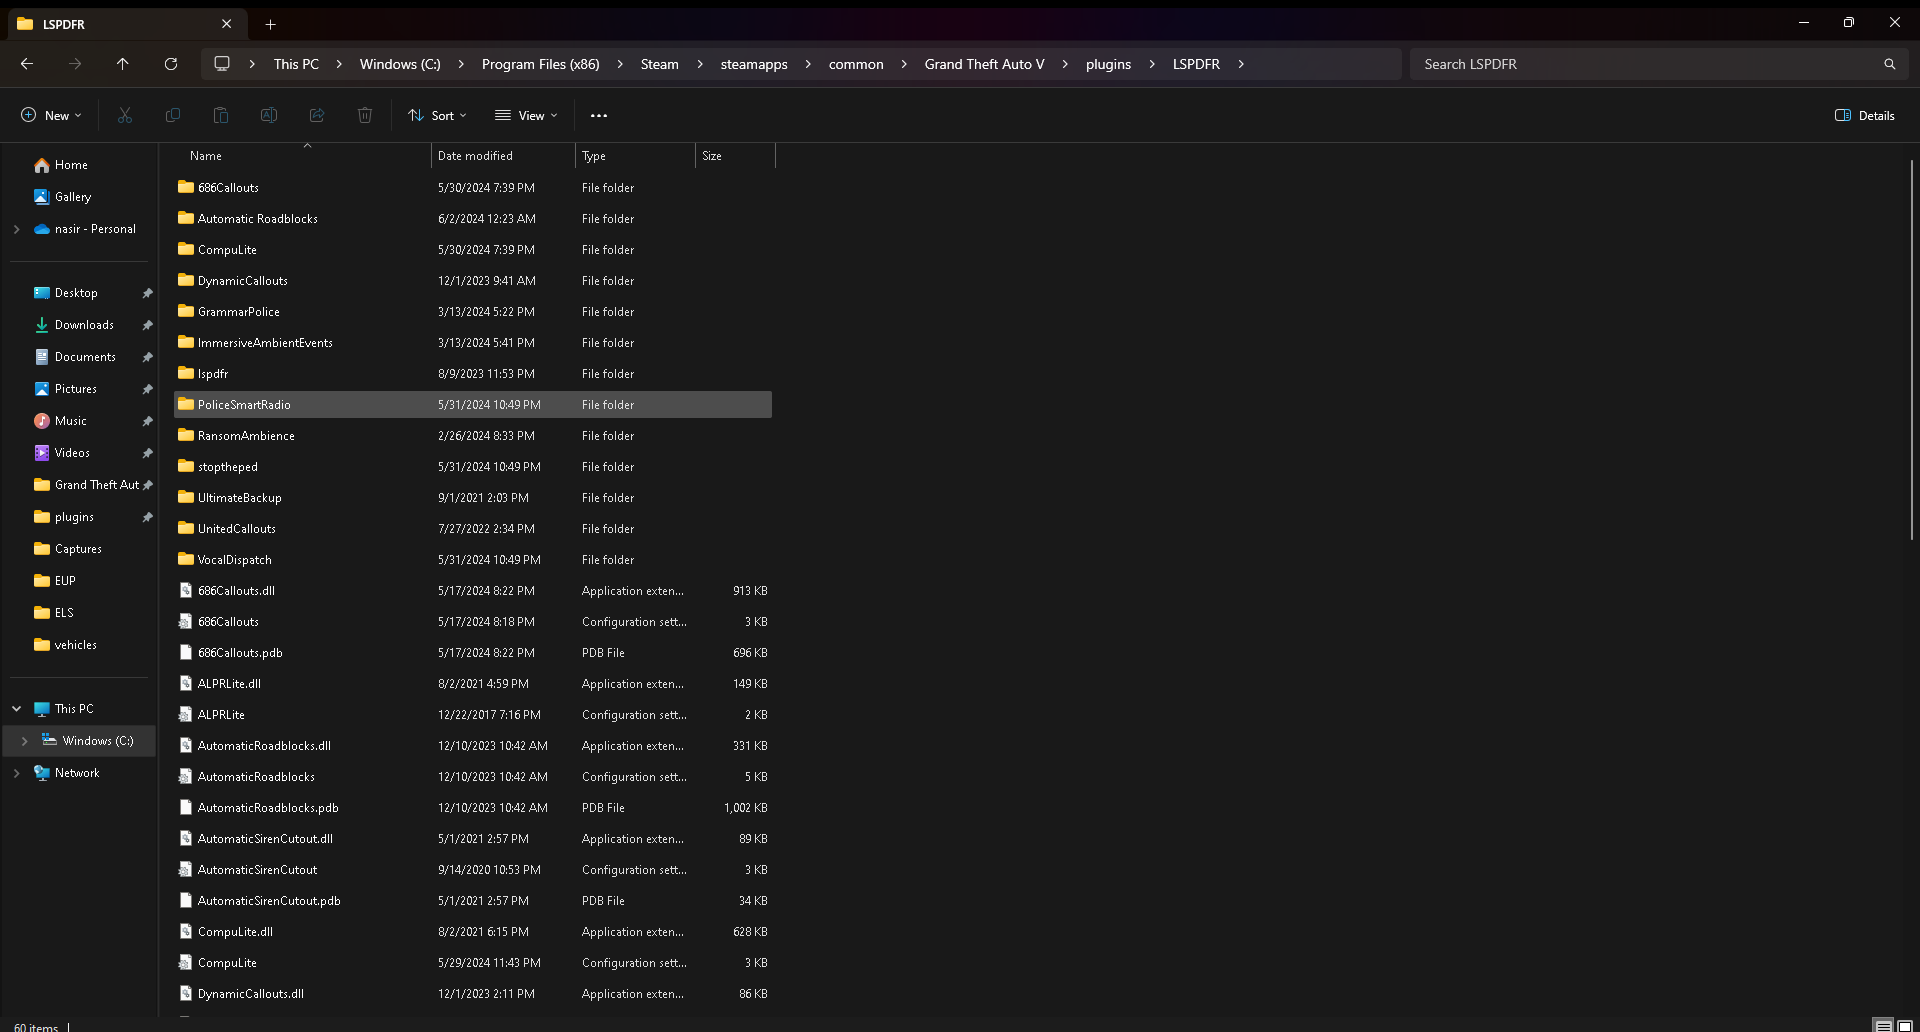Open the pinned Downloads folder
This screenshot has width=1920, height=1032.
click(x=85, y=325)
